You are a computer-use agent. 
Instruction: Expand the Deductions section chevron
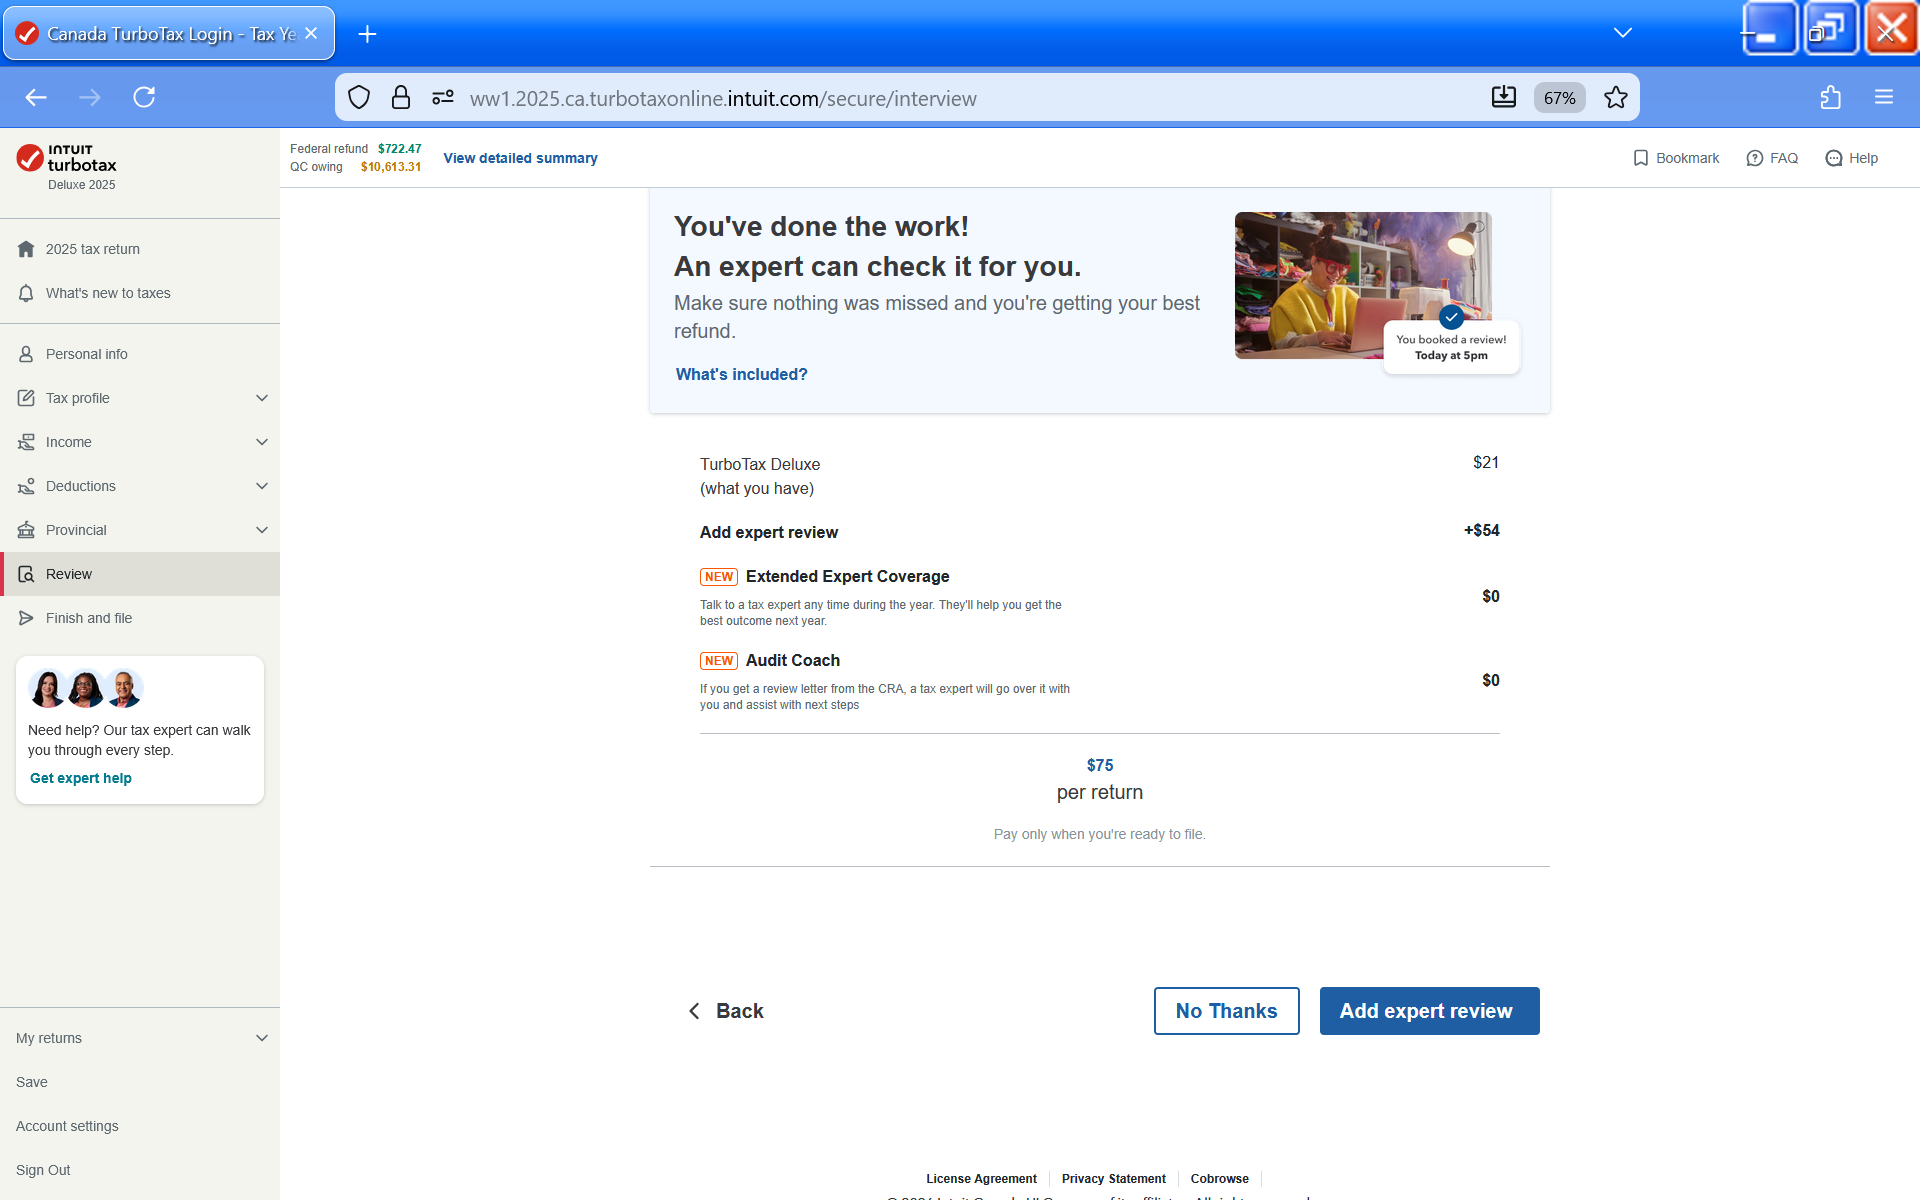pyautogui.click(x=262, y=486)
